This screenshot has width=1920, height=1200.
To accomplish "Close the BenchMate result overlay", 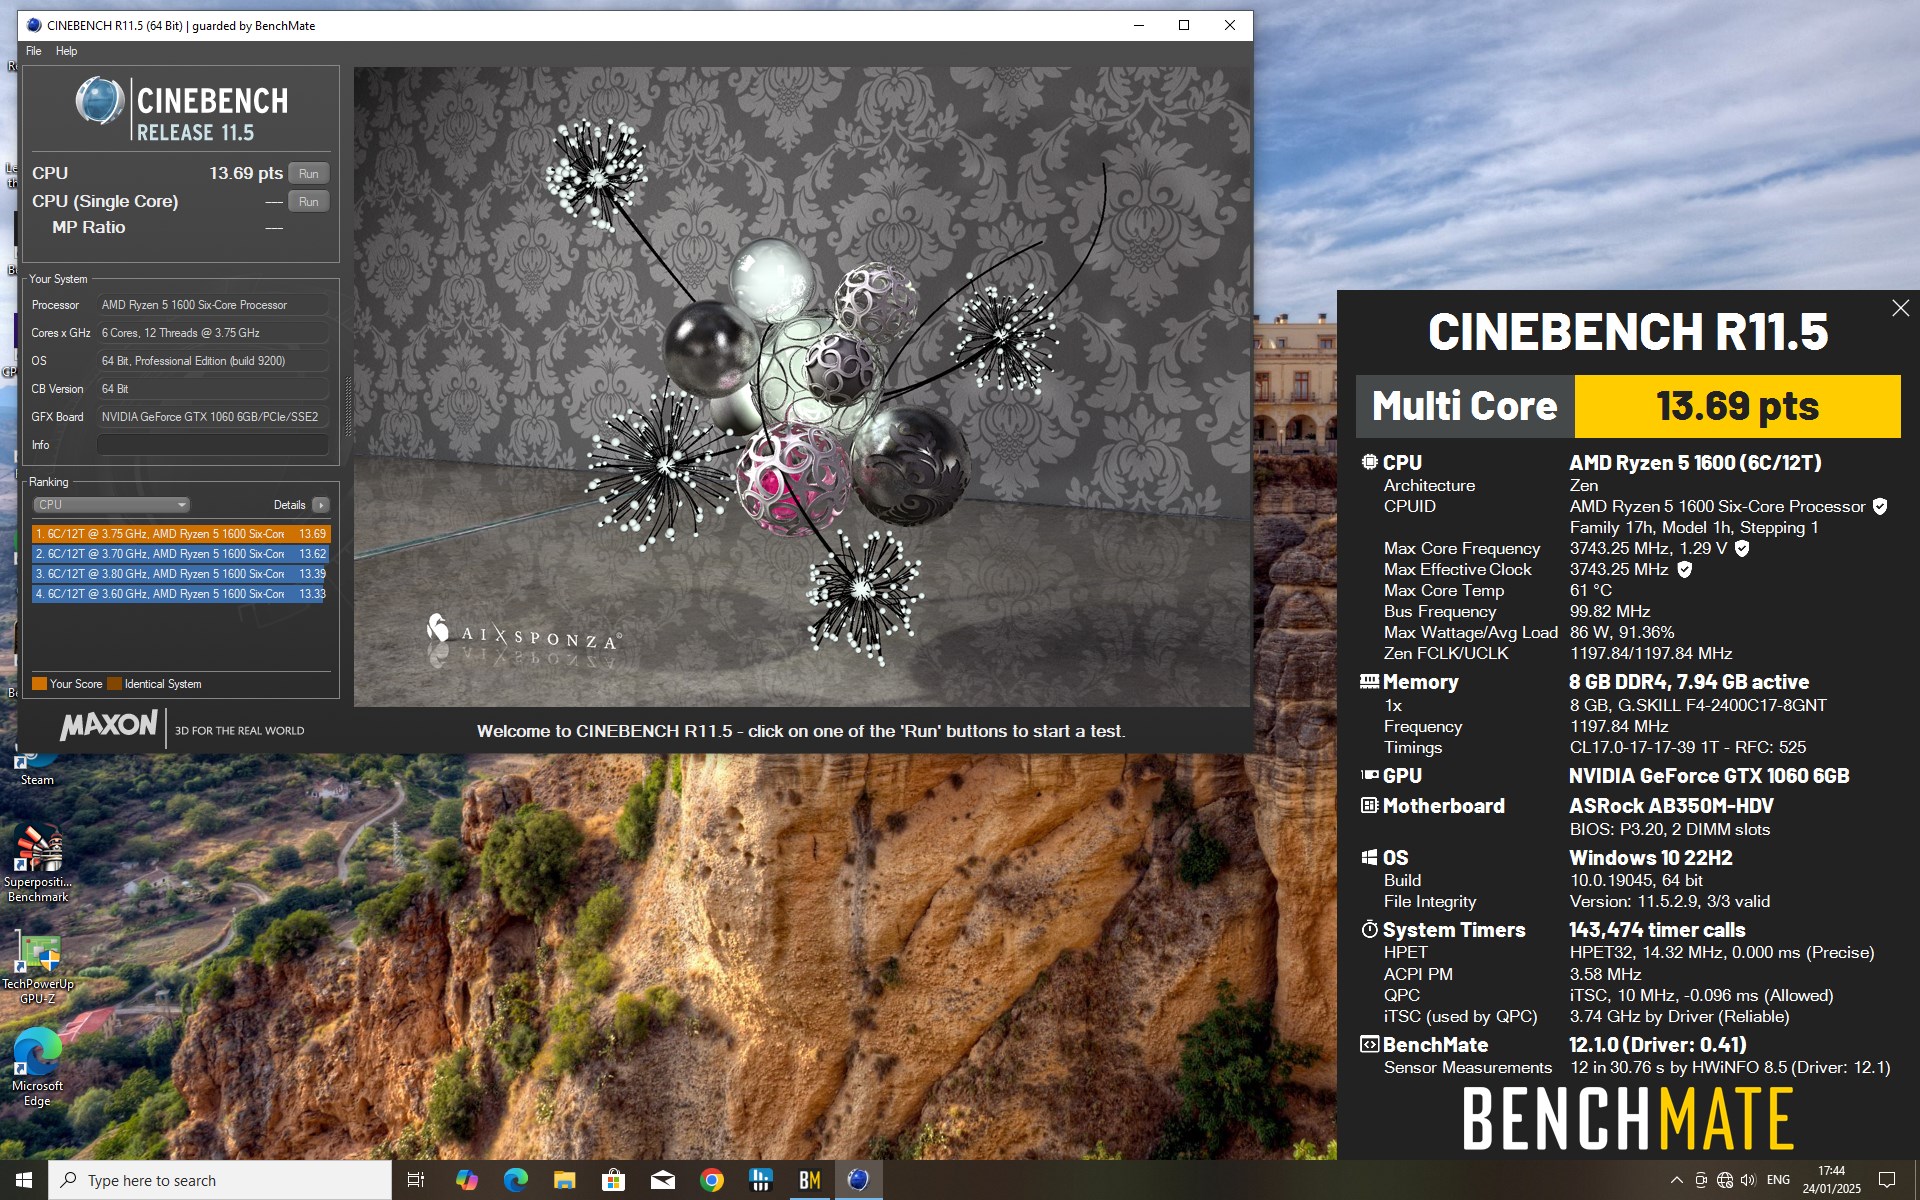I will pos(1900,309).
